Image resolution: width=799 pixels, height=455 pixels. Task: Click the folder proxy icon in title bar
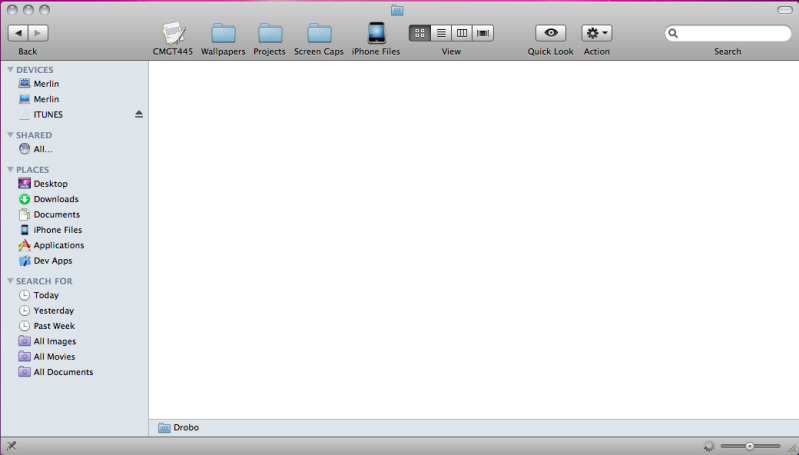(x=397, y=10)
